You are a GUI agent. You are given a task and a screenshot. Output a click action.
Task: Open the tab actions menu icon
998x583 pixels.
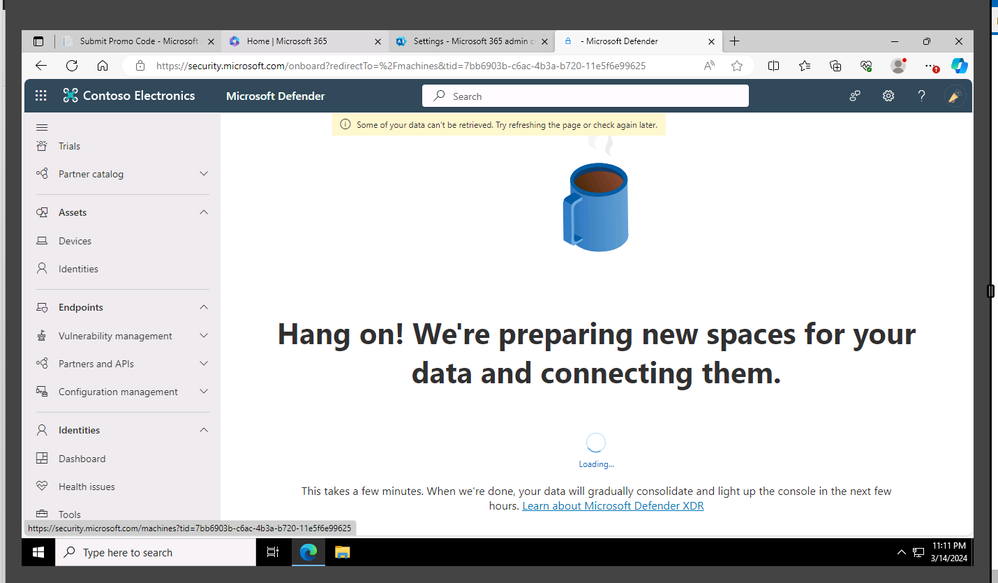click(38, 41)
